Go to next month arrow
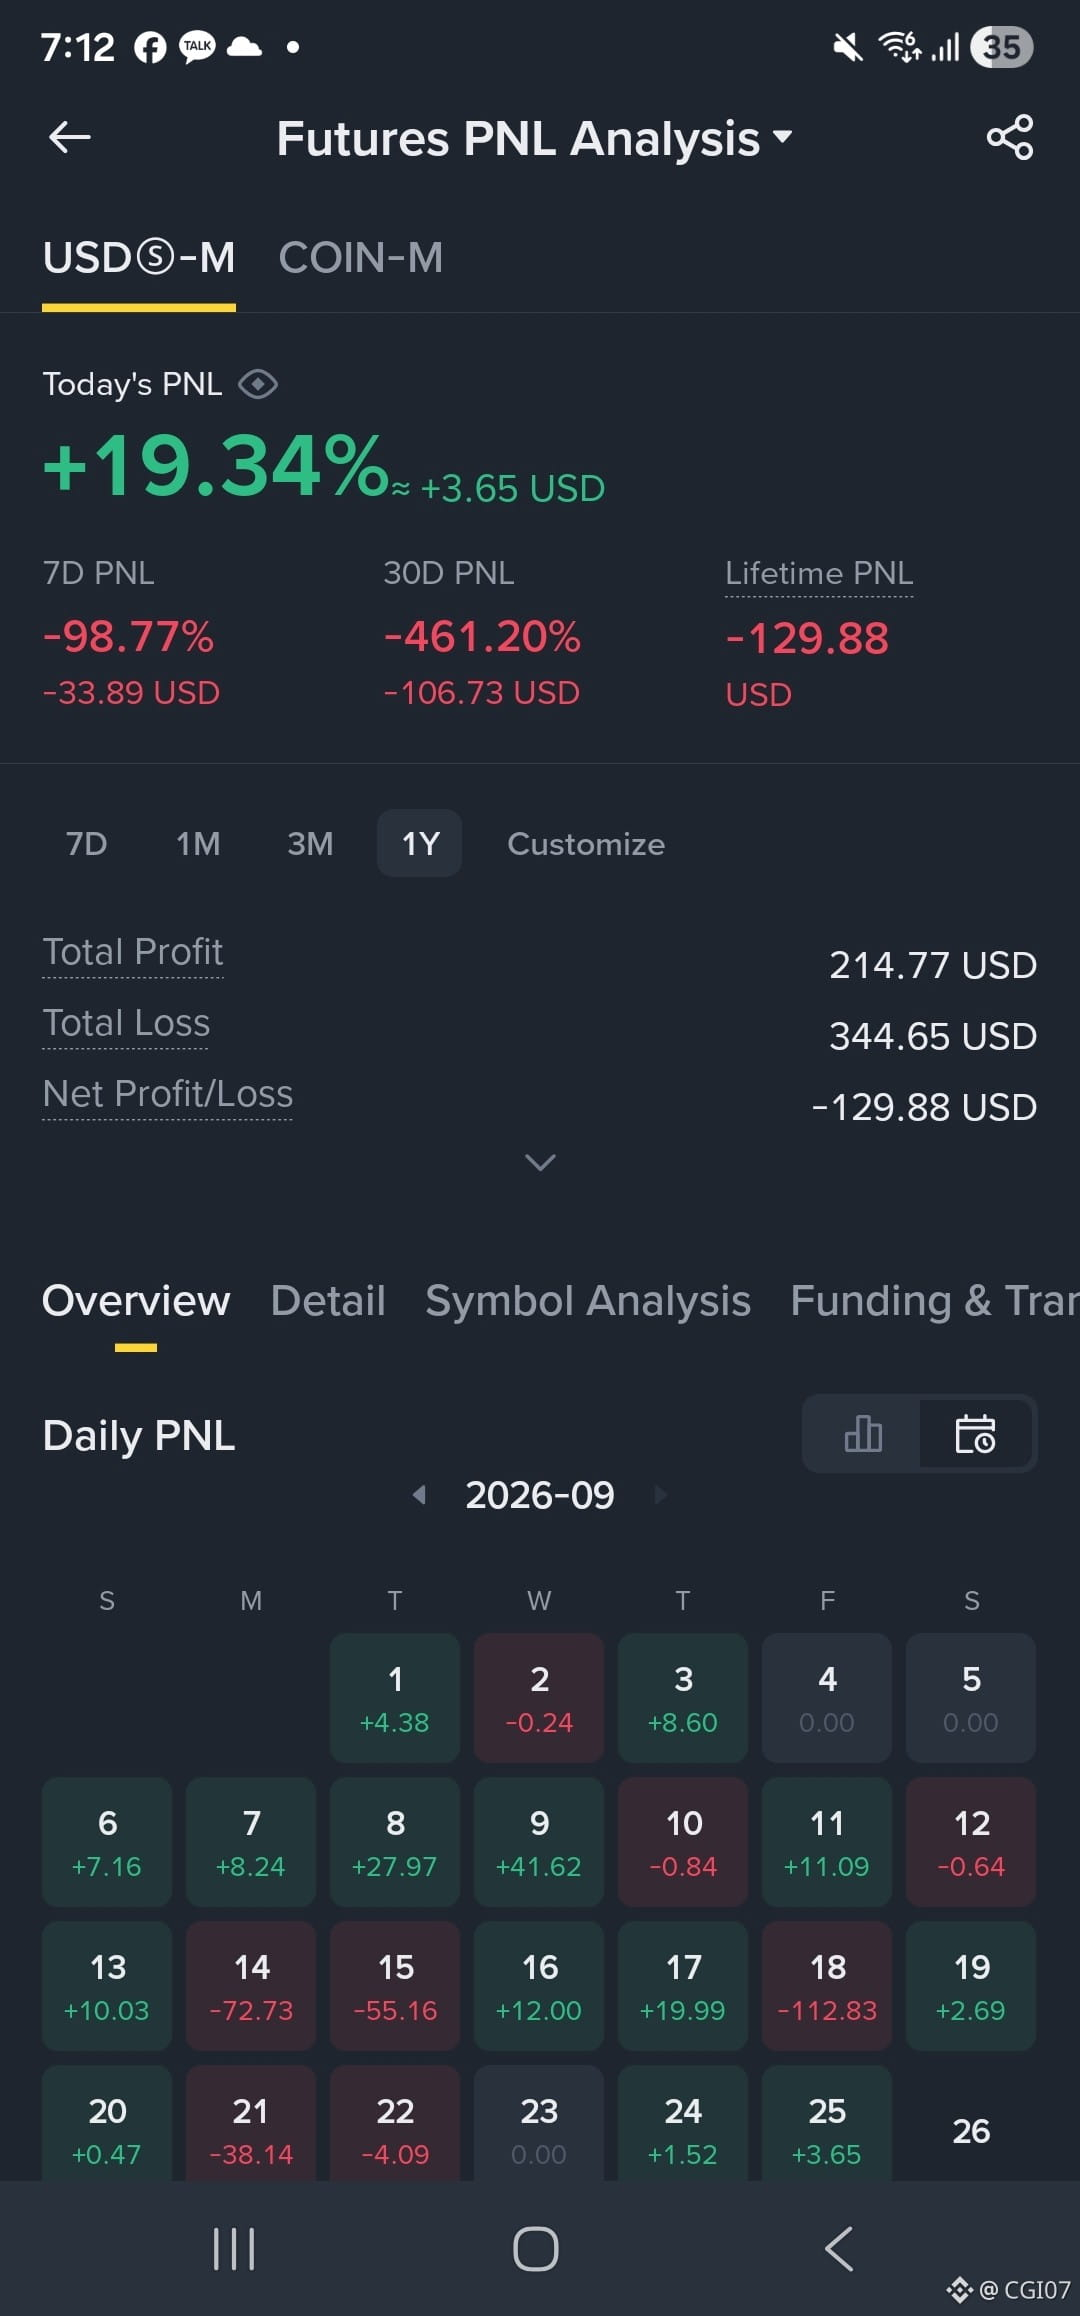Image resolution: width=1080 pixels, height=2316 pixels. 660,1495
